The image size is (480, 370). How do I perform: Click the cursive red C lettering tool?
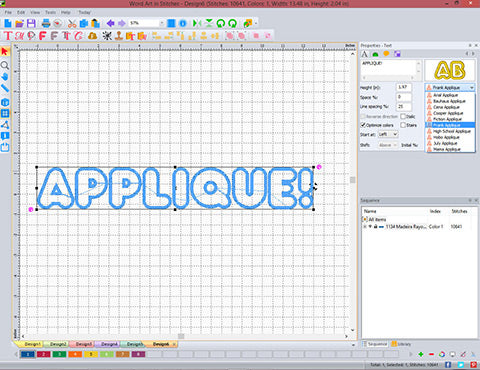tap(79, 36)
